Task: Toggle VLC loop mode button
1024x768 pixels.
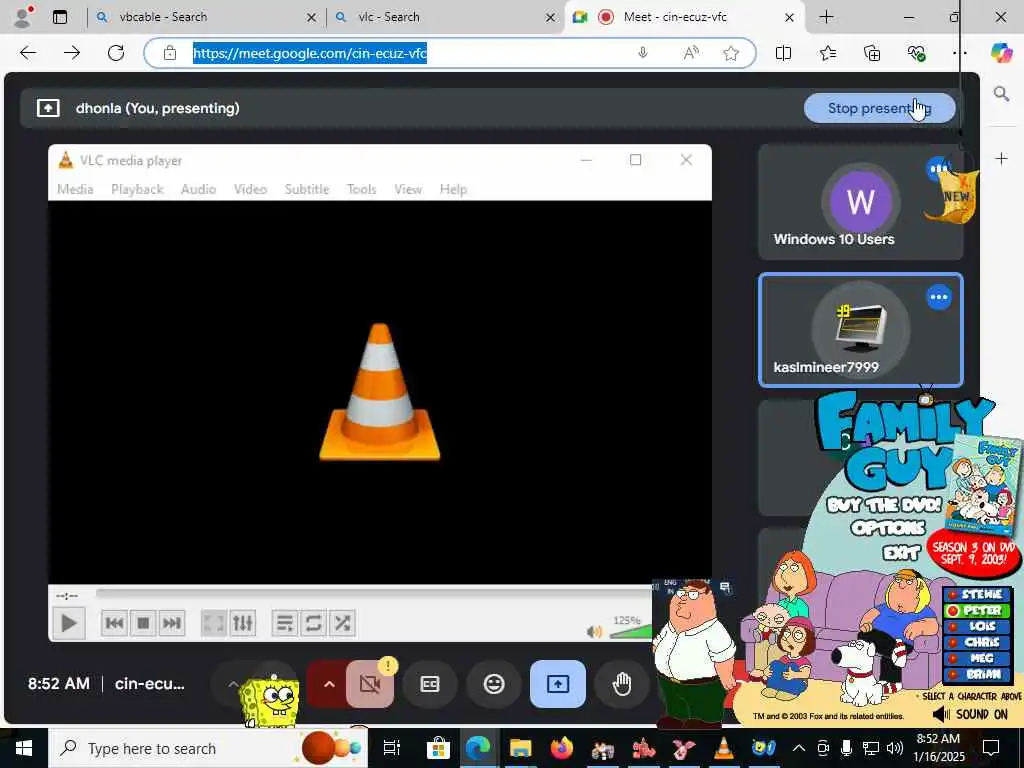Action: (x=313, y=623)
